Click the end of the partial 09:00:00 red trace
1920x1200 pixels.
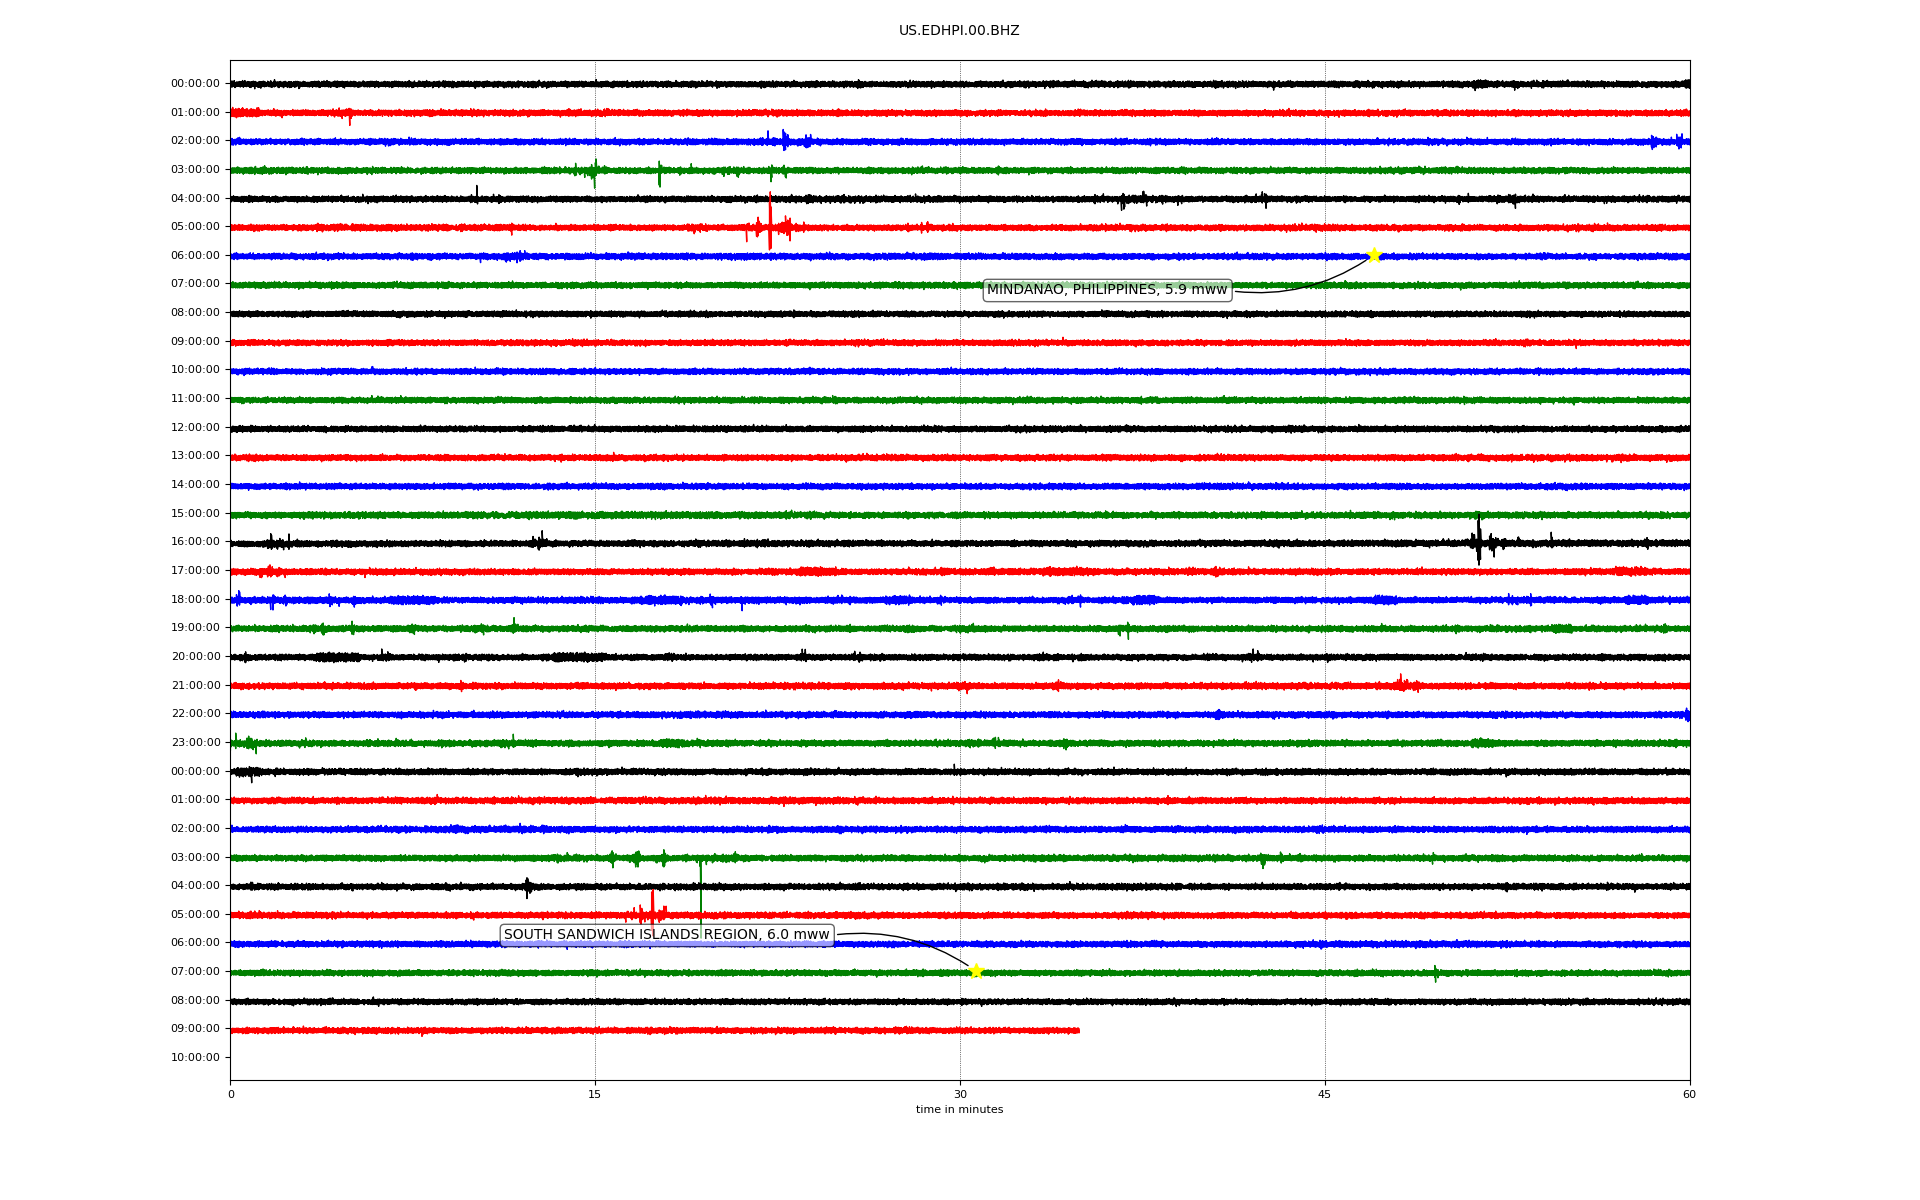point(1078,1030)
